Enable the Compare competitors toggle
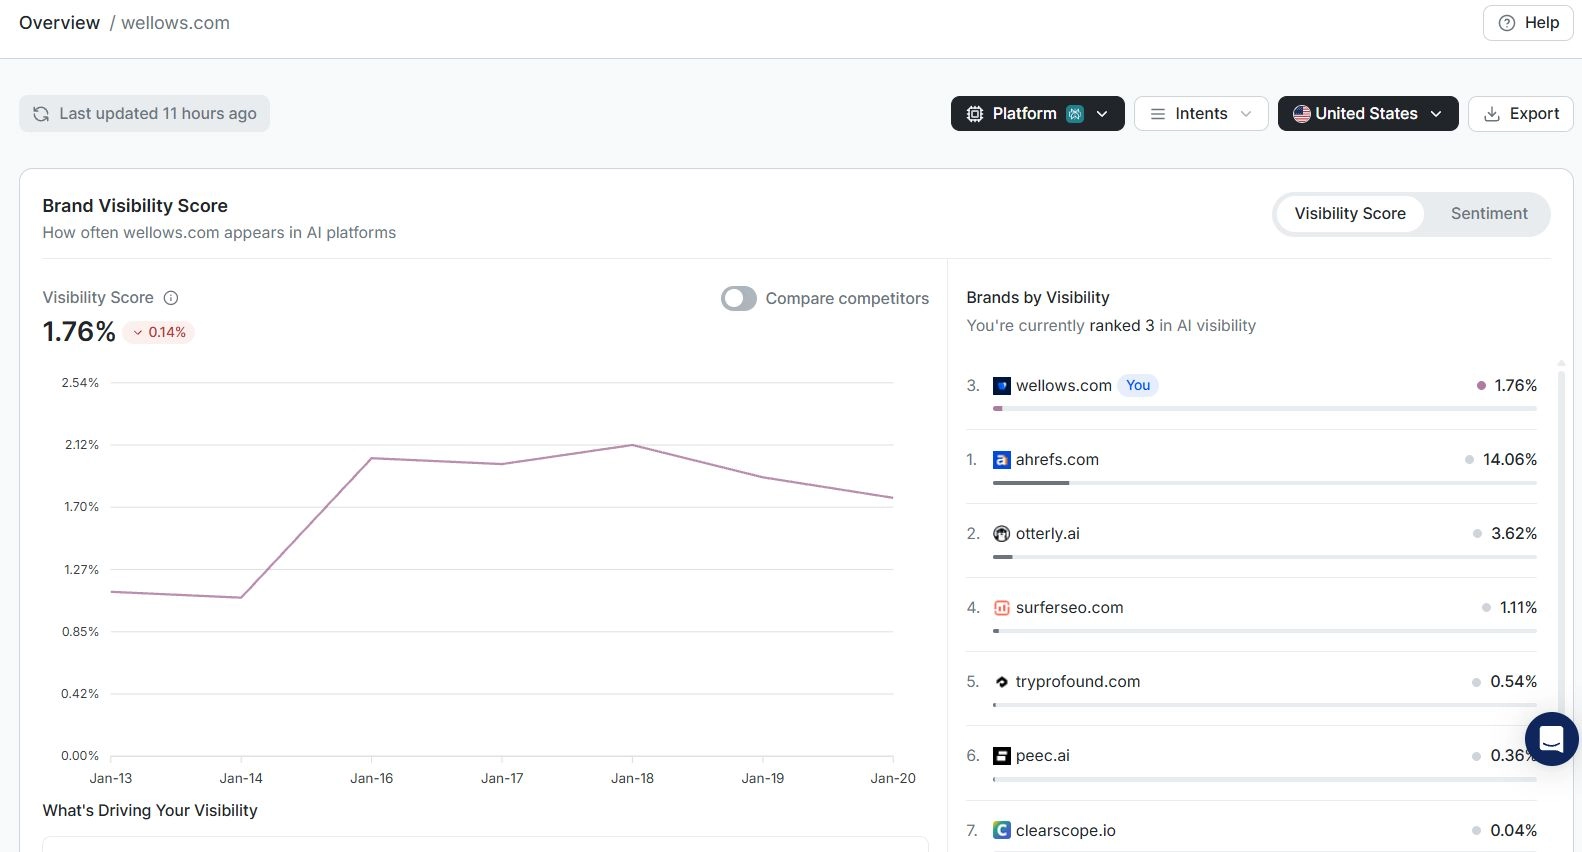Viewport: 1582px width, 852px height. tap(739, 299)
